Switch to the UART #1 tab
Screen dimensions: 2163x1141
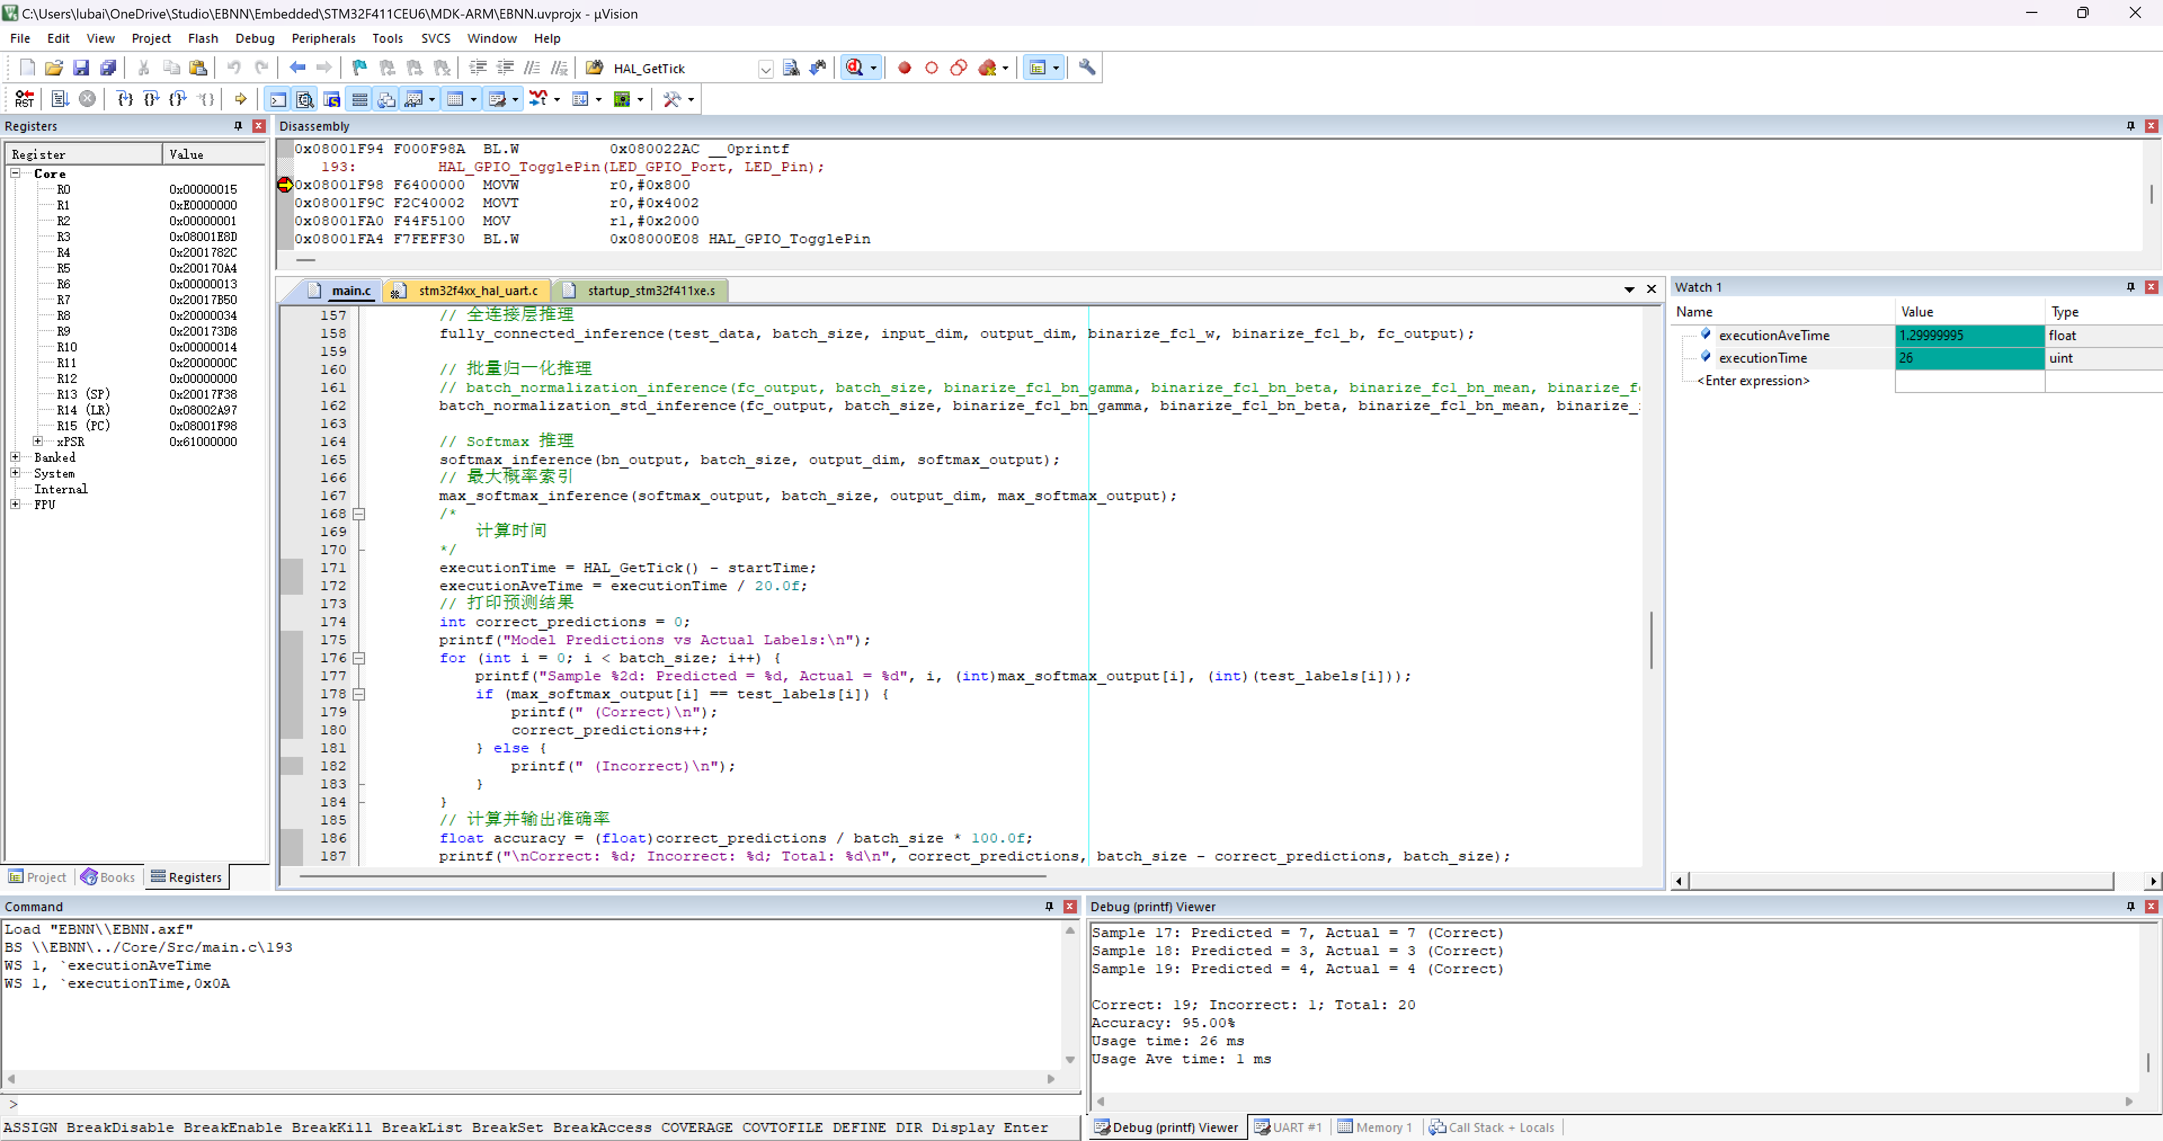(1288, 1127)
